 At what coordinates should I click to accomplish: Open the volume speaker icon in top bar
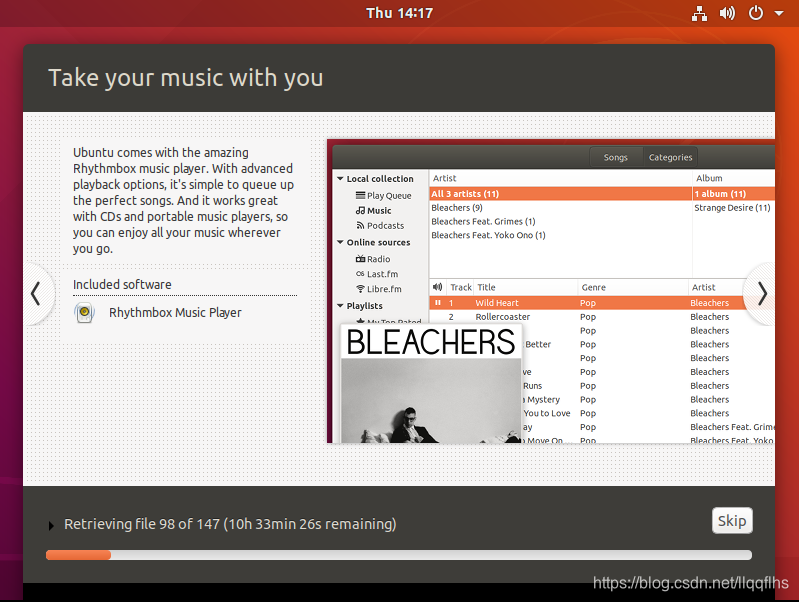click(727, 13)
